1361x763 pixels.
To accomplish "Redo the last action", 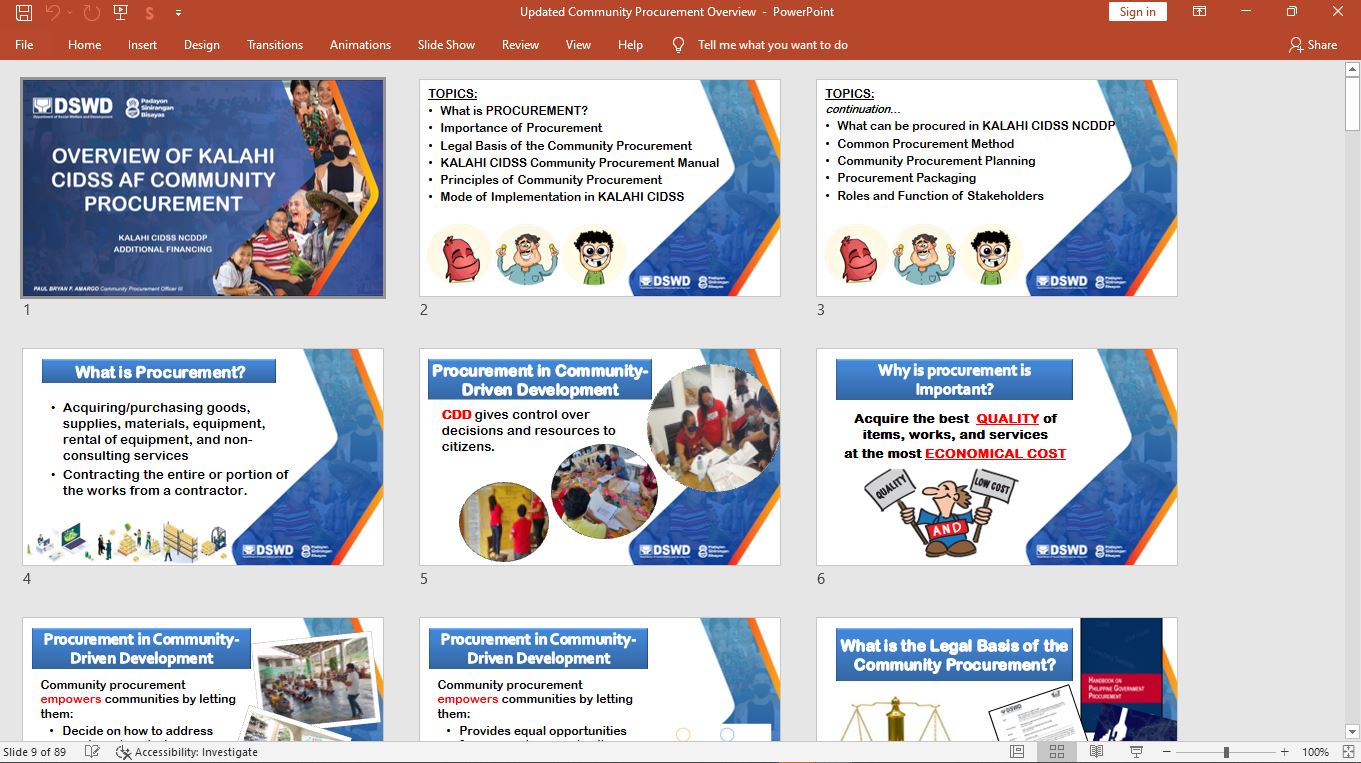I will [92, 13].
